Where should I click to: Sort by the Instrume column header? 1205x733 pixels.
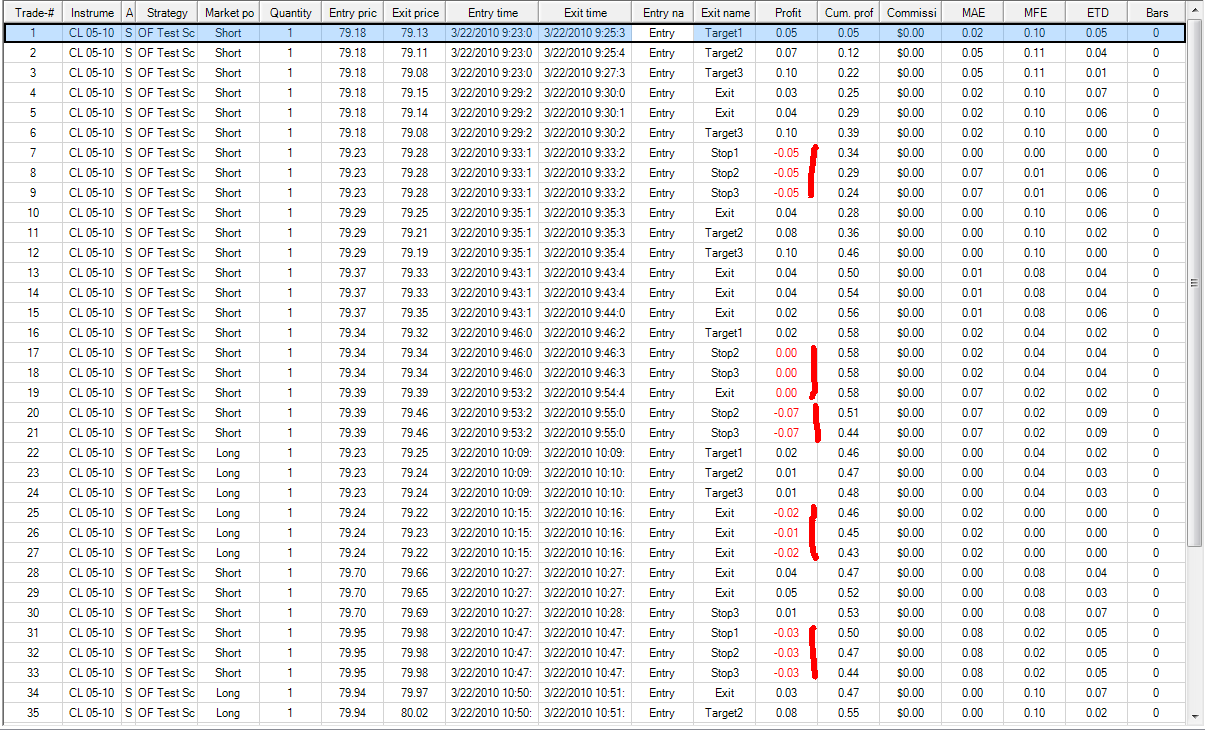click(x=92, y=13)
